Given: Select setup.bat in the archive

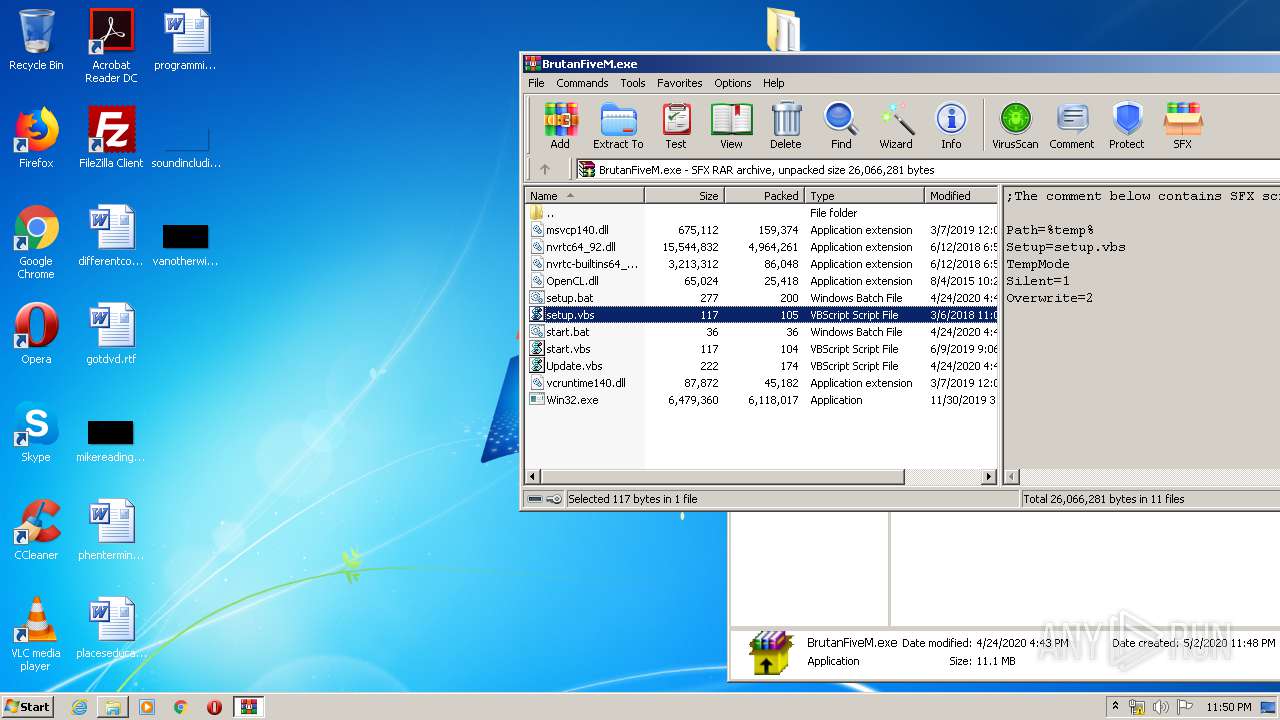Looking at the screenshot, I should click(761, 298).
